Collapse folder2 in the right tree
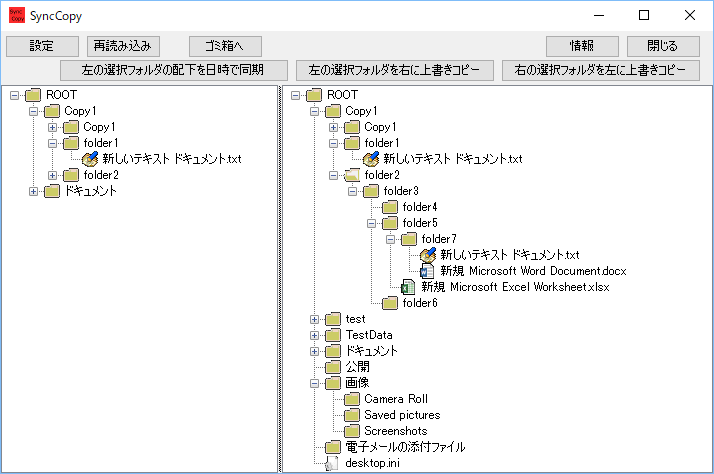The image size is (714, 474). pos(334,175)
